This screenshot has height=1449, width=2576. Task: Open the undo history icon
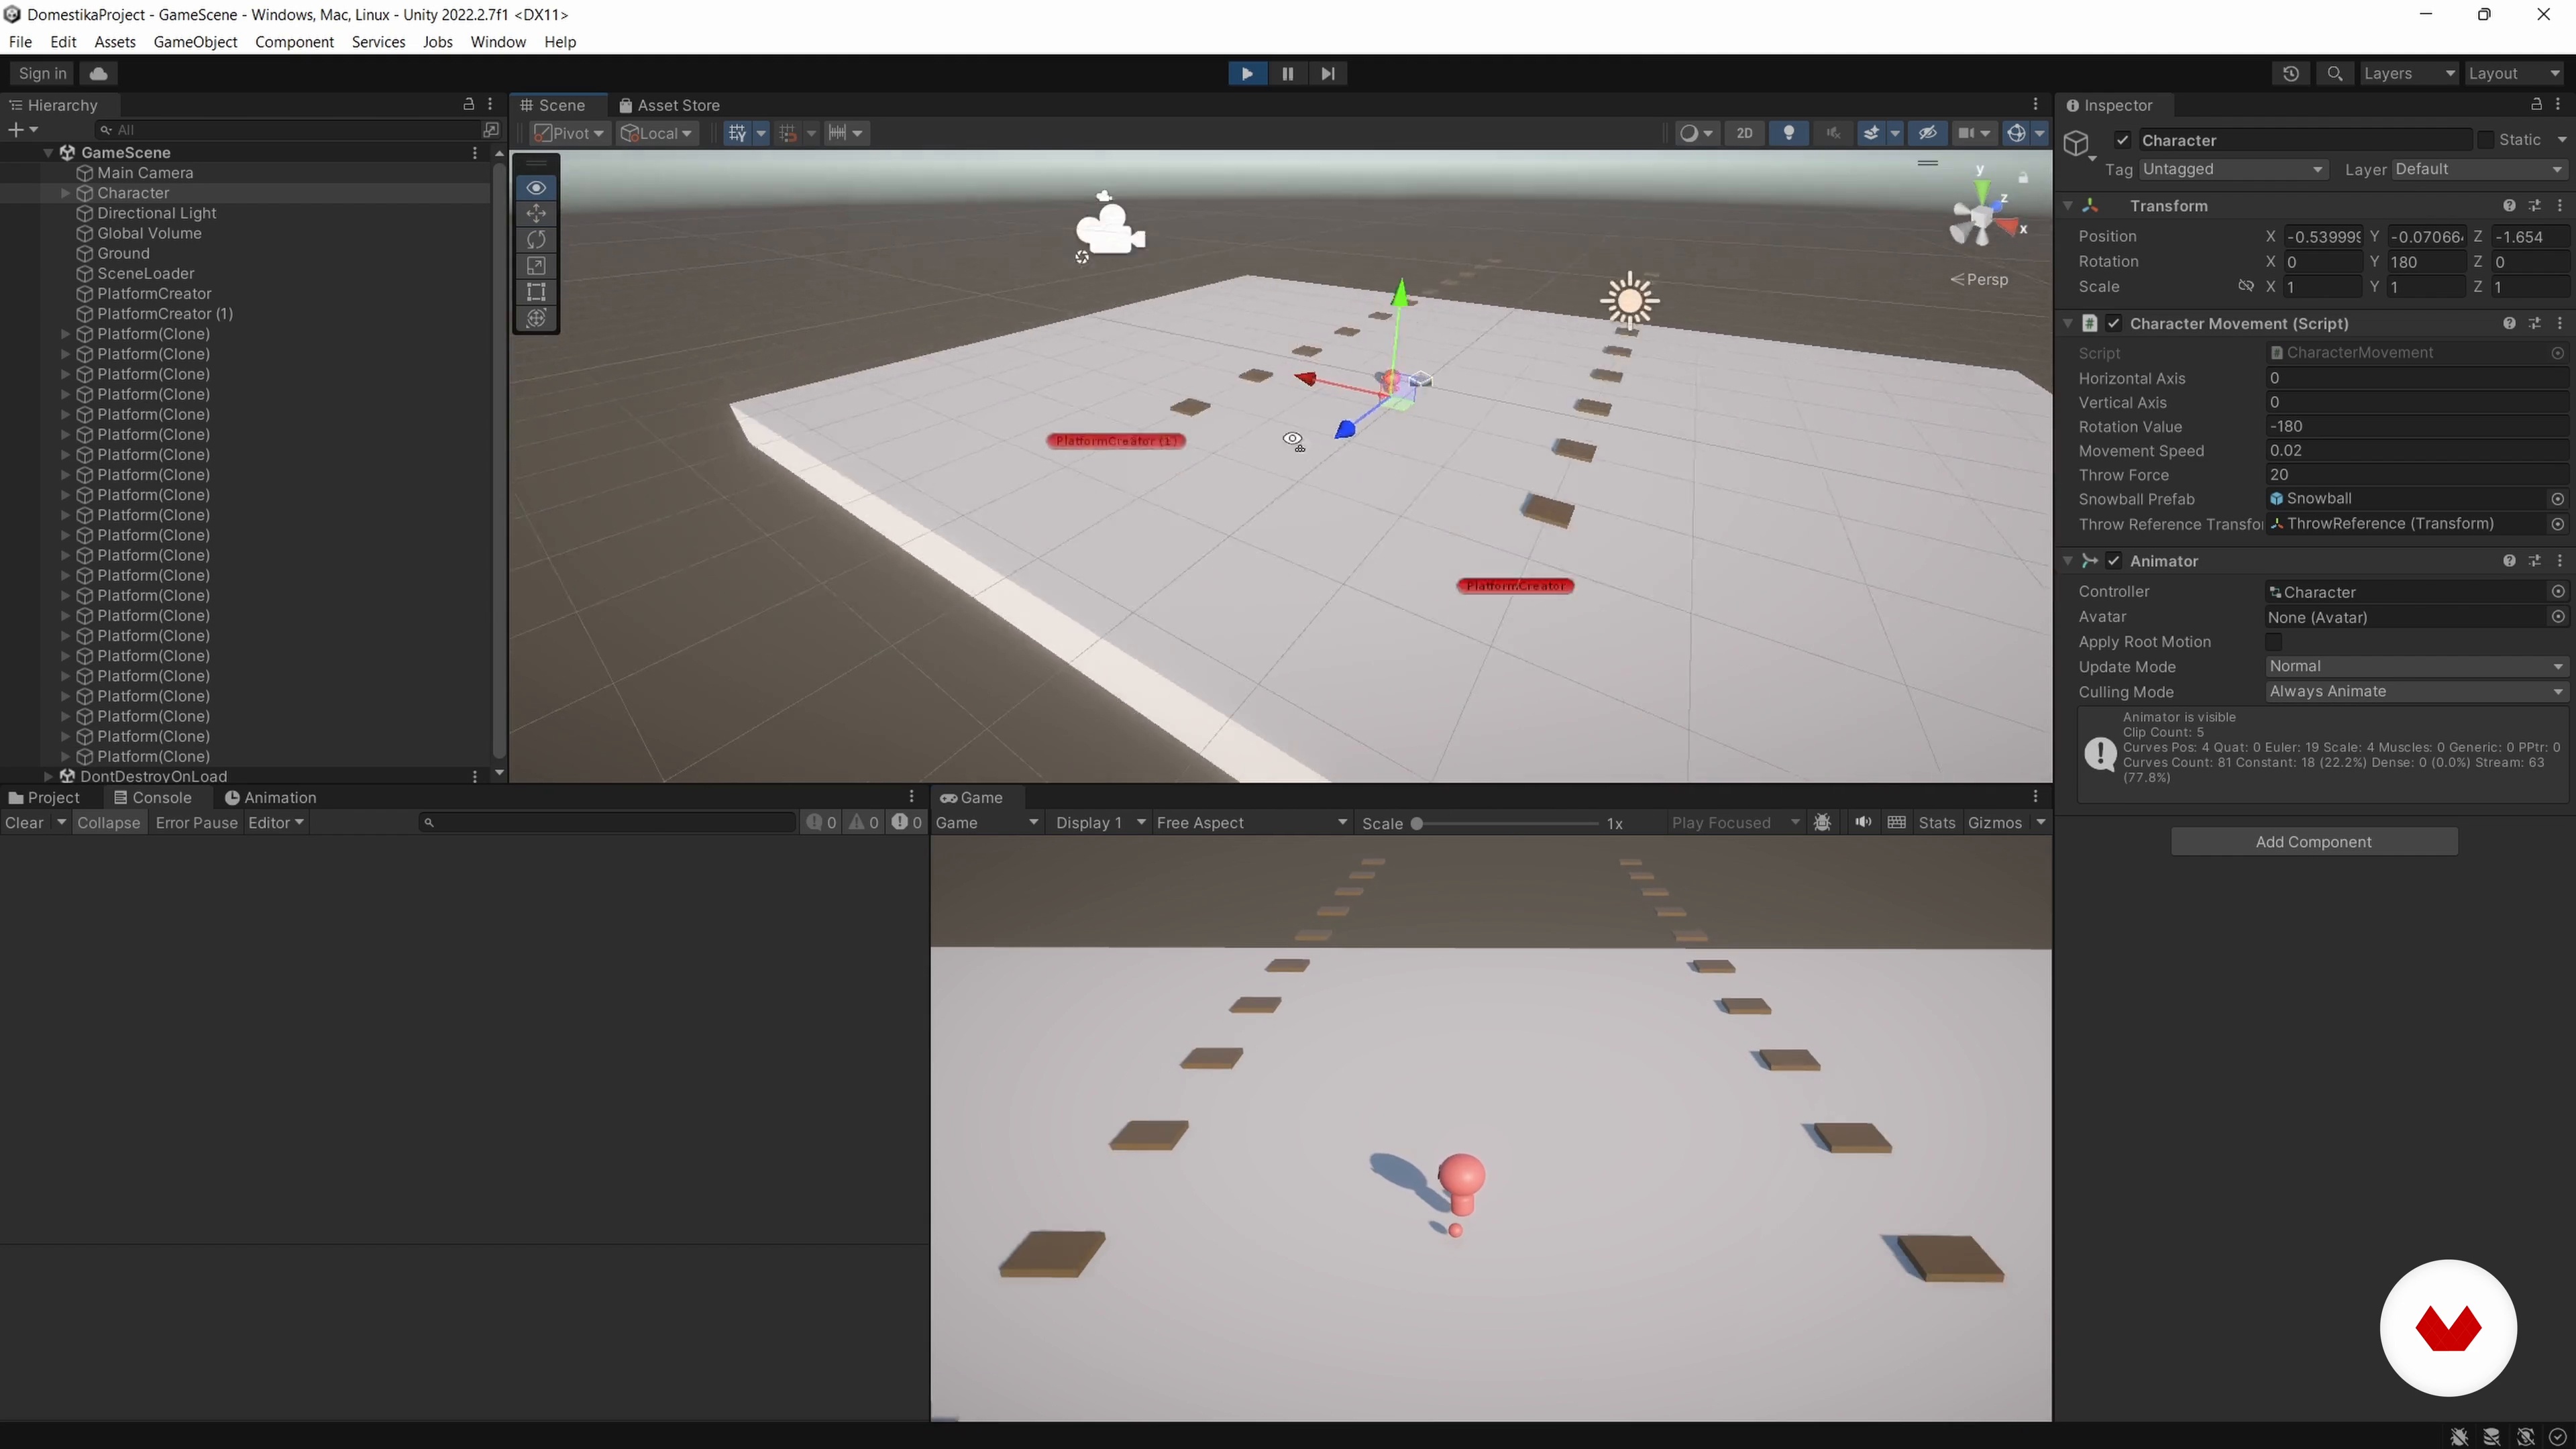click(2290, 73)
